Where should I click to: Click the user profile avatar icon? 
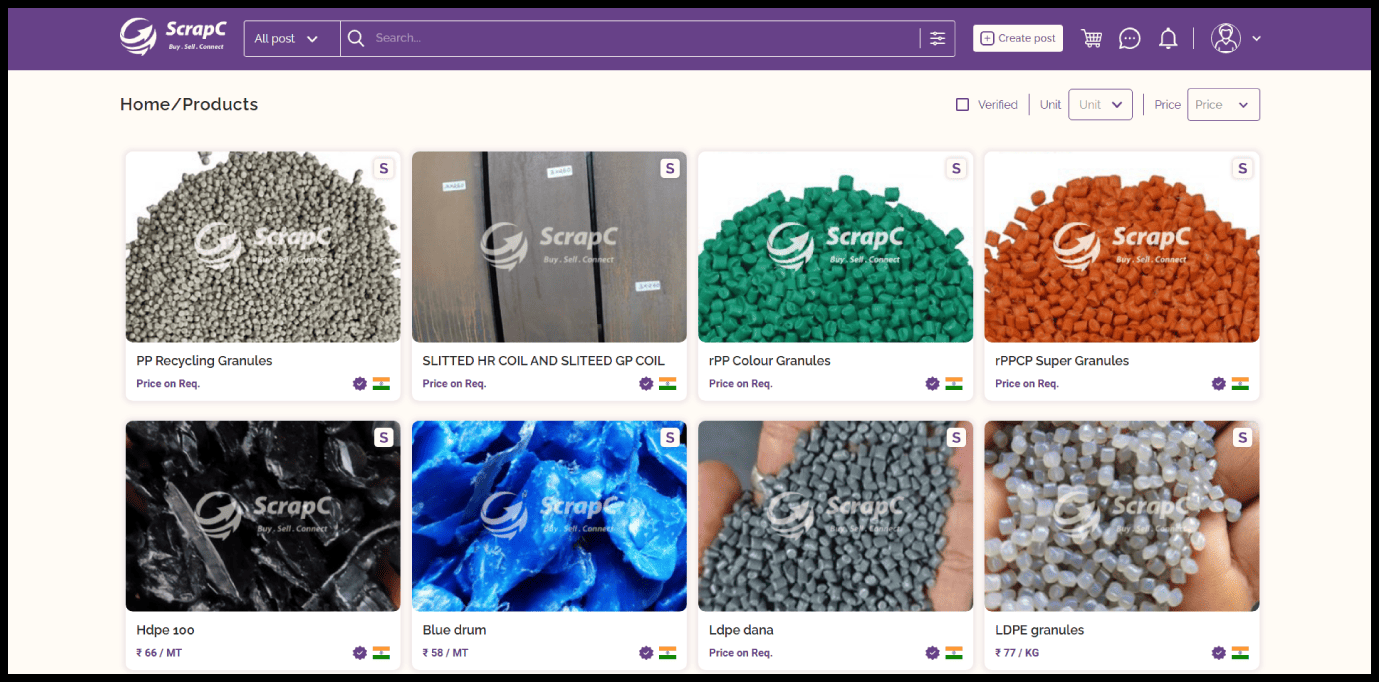[1225, 38]
